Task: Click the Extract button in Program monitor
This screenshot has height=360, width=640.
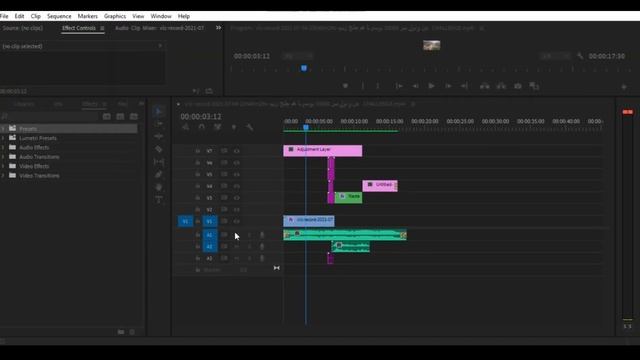Action: pyautogui.click(x=501, y=86)
